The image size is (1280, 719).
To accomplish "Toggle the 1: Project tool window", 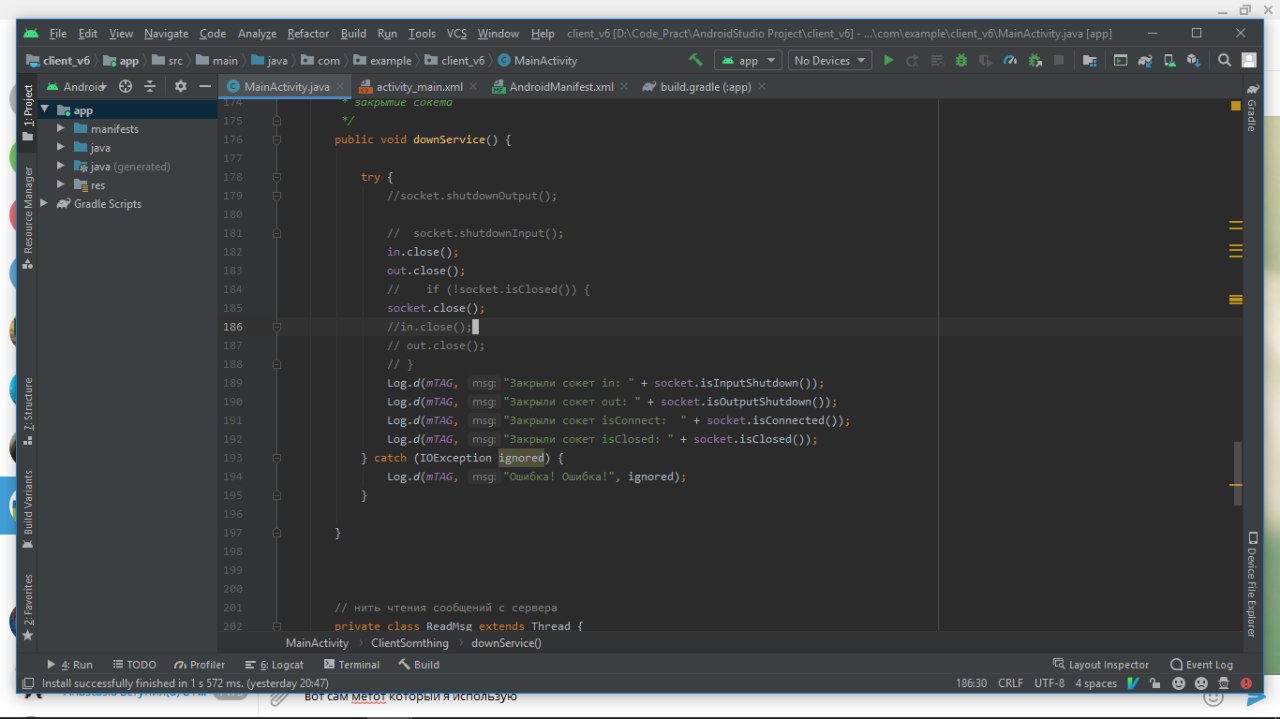I will pyautogui.click(x=28, y=113).
